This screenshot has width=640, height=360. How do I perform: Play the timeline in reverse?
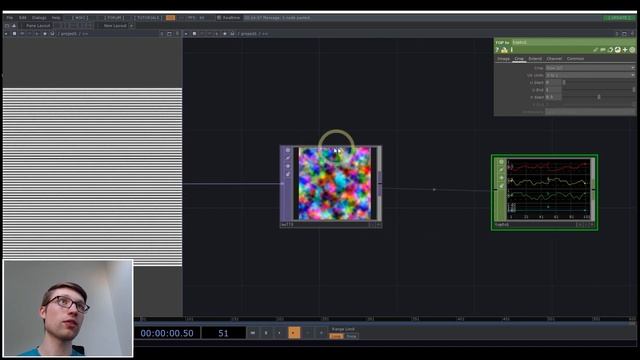point(280,333)
